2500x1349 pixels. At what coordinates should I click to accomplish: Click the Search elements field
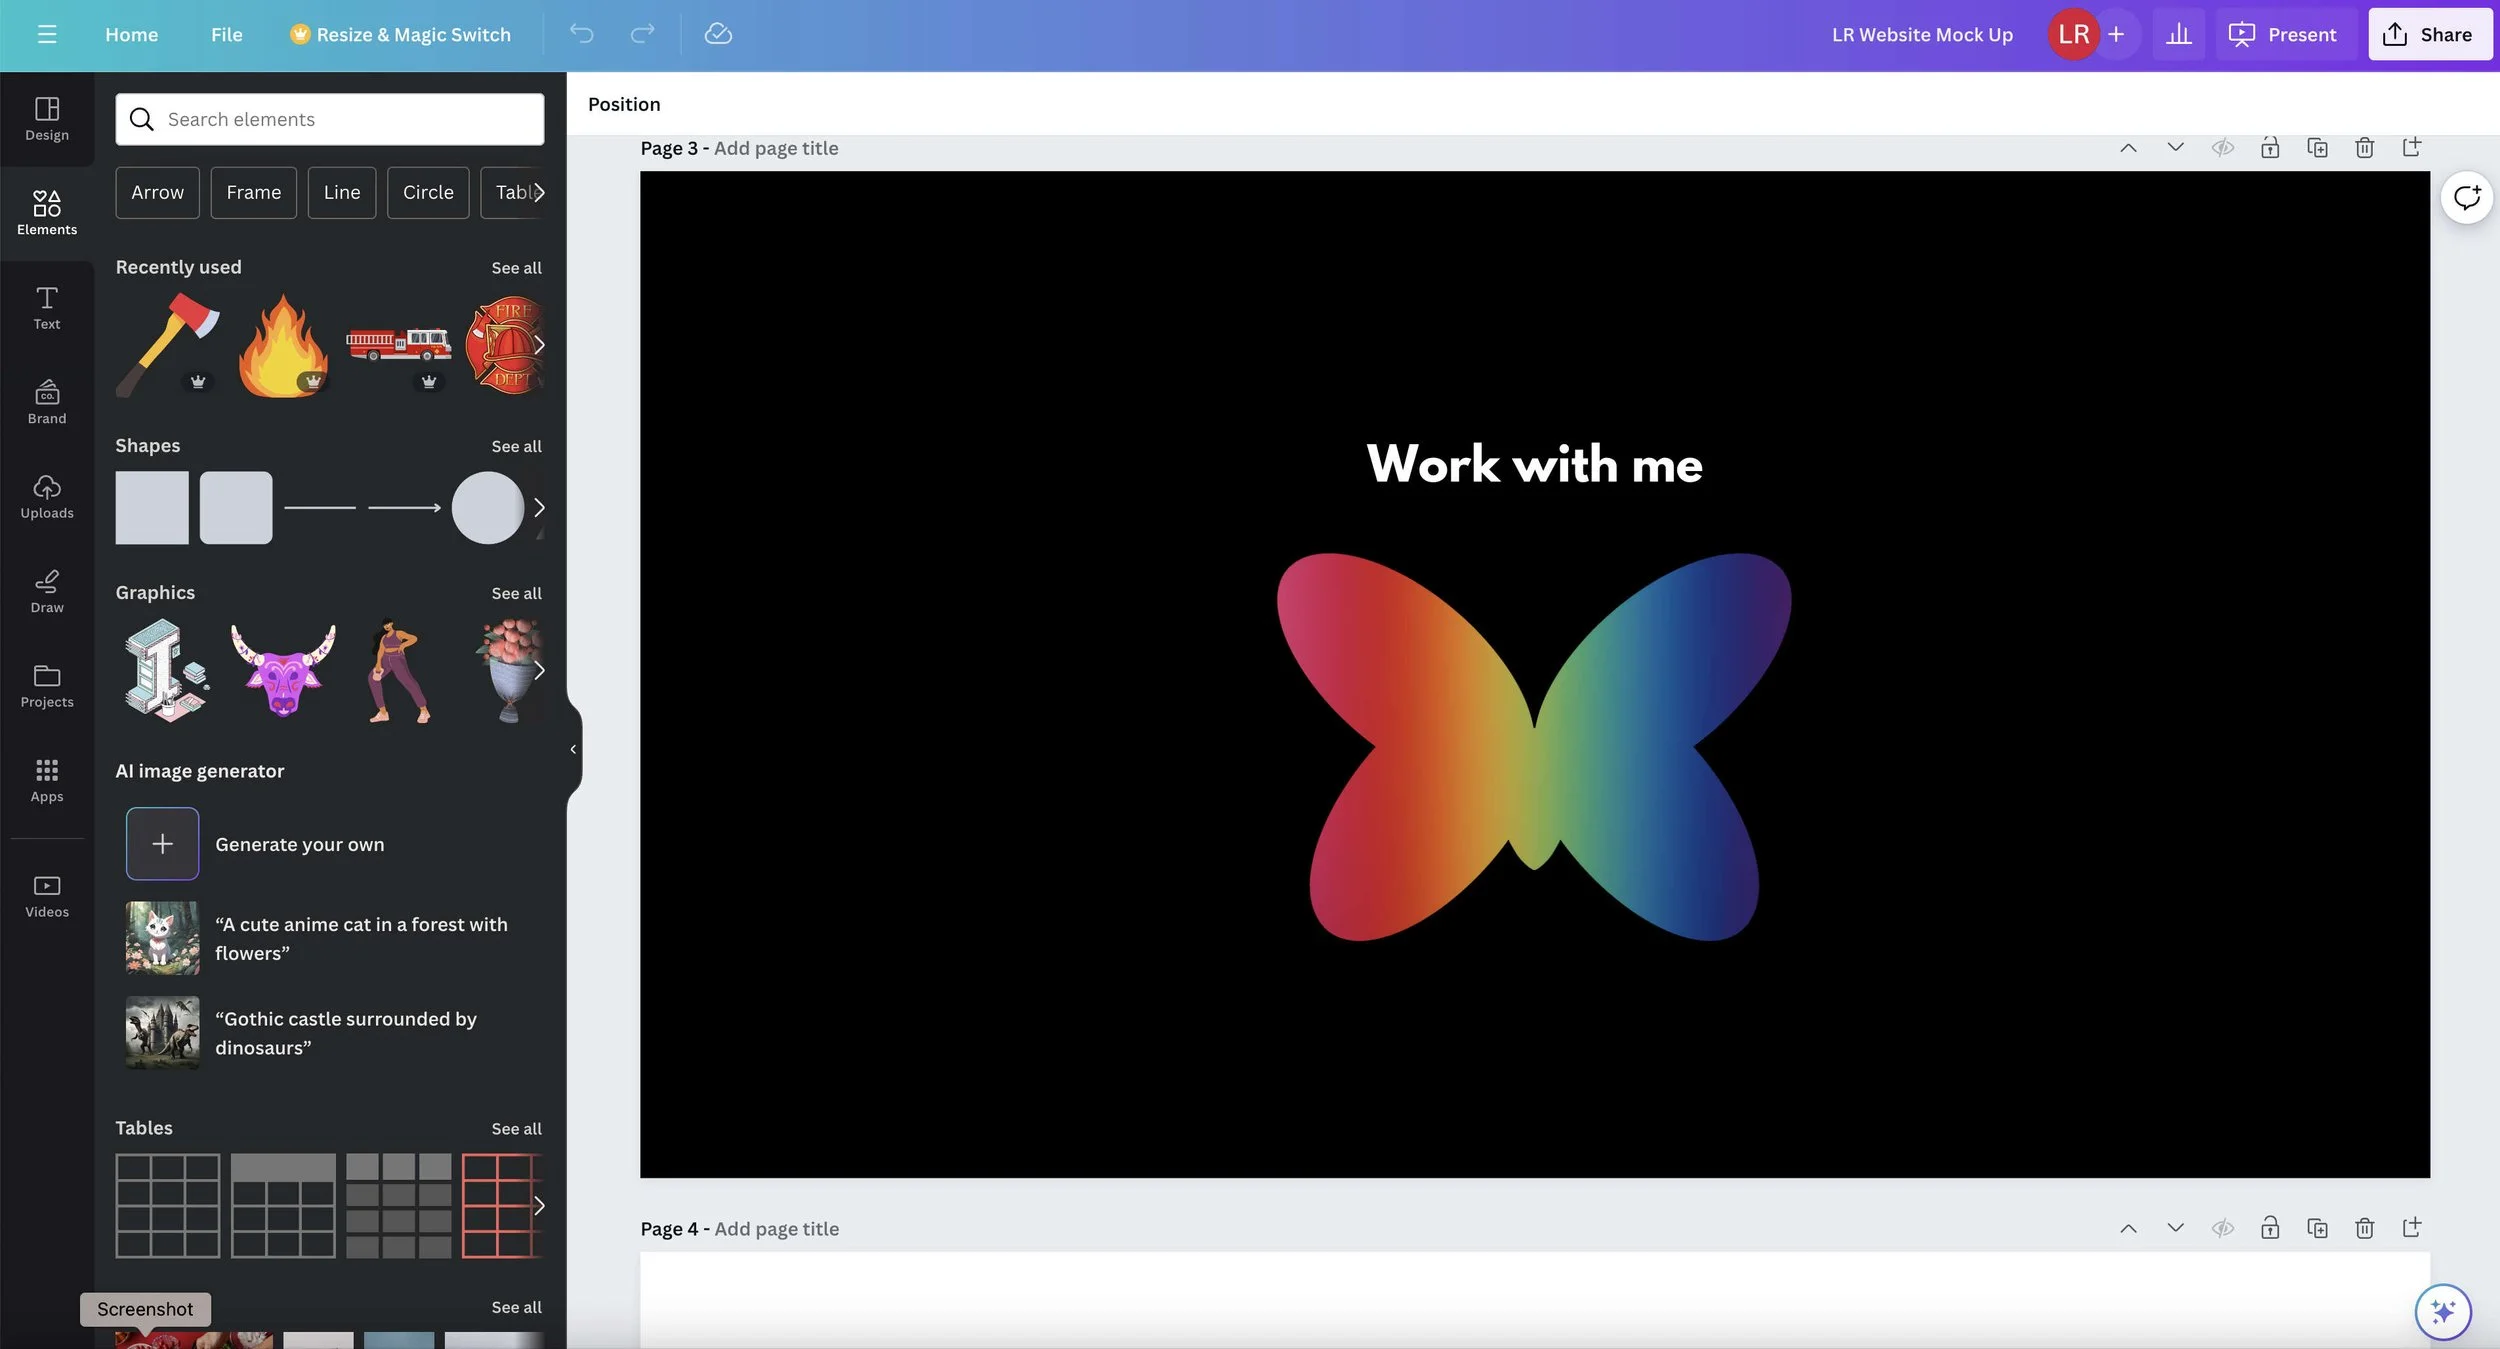[x=330, y=119]
